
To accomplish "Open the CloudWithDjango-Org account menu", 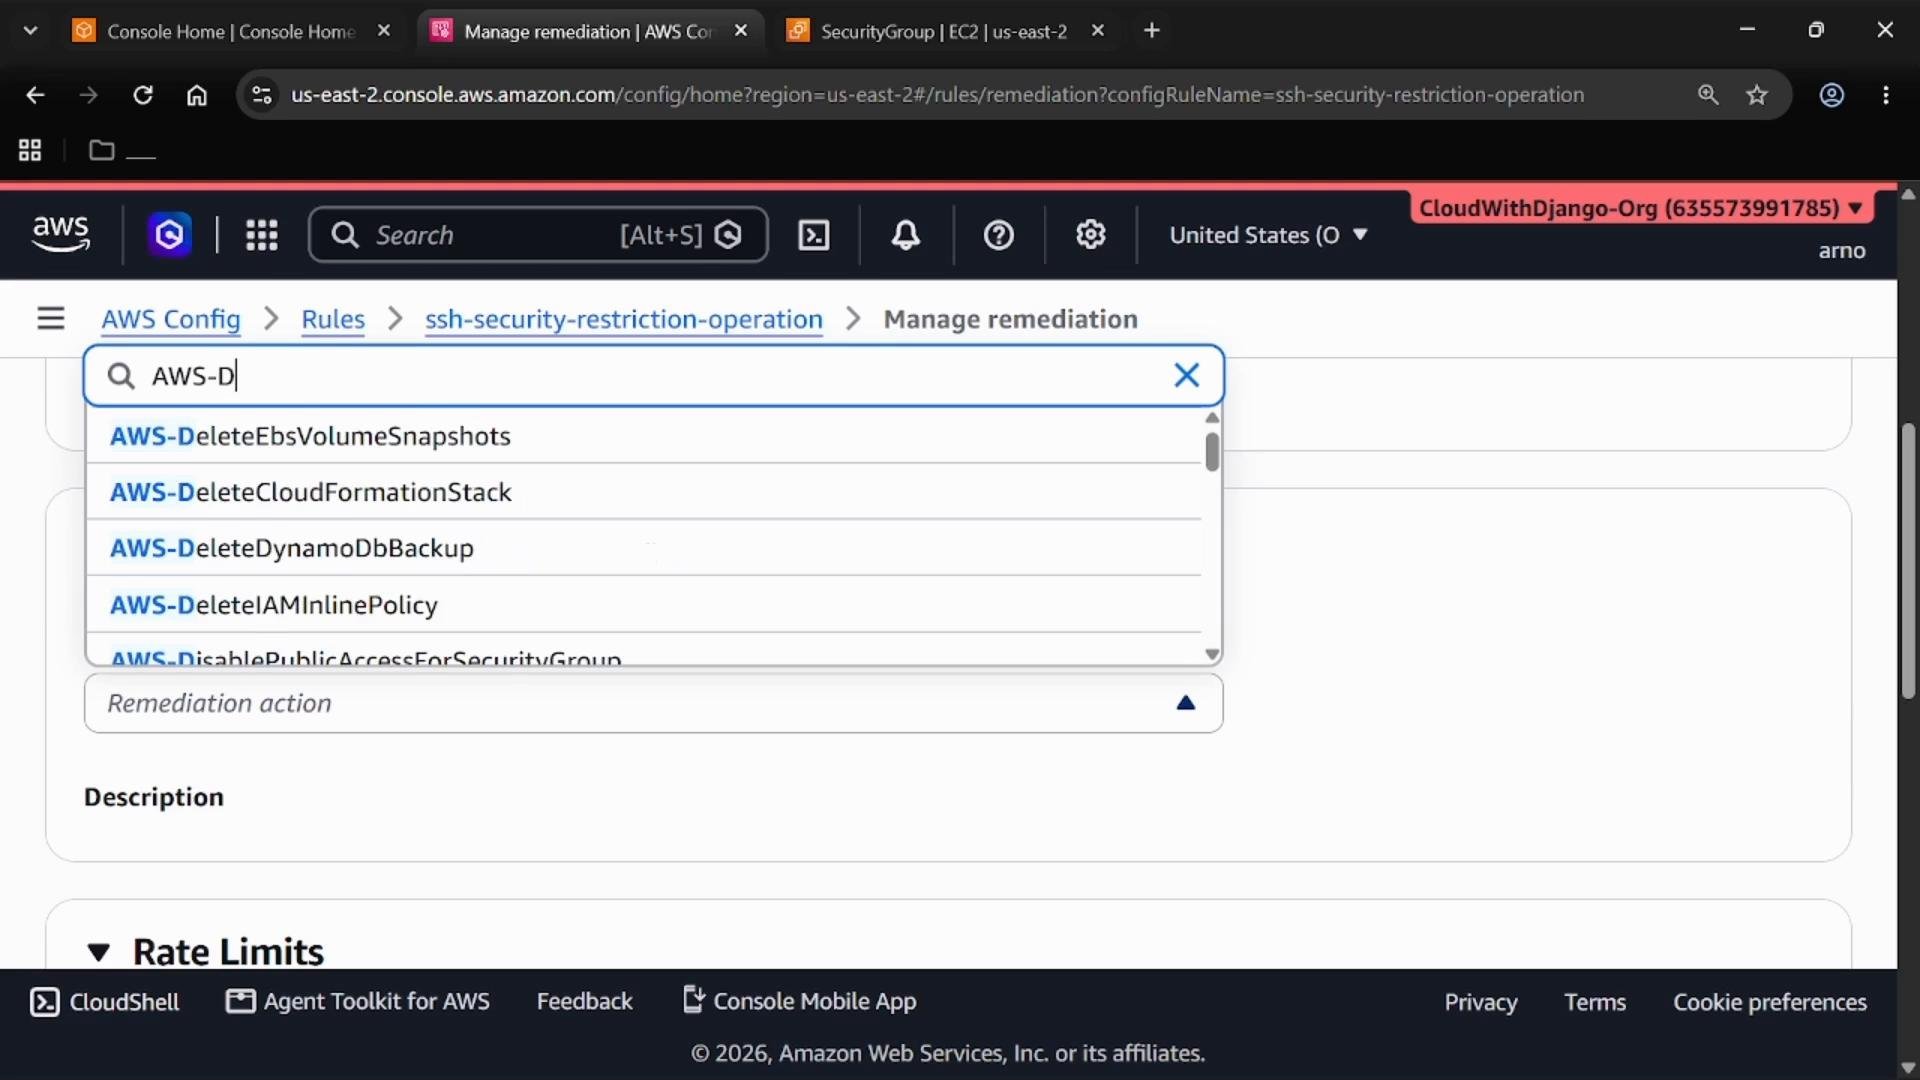I will [x=1641, y=208].
